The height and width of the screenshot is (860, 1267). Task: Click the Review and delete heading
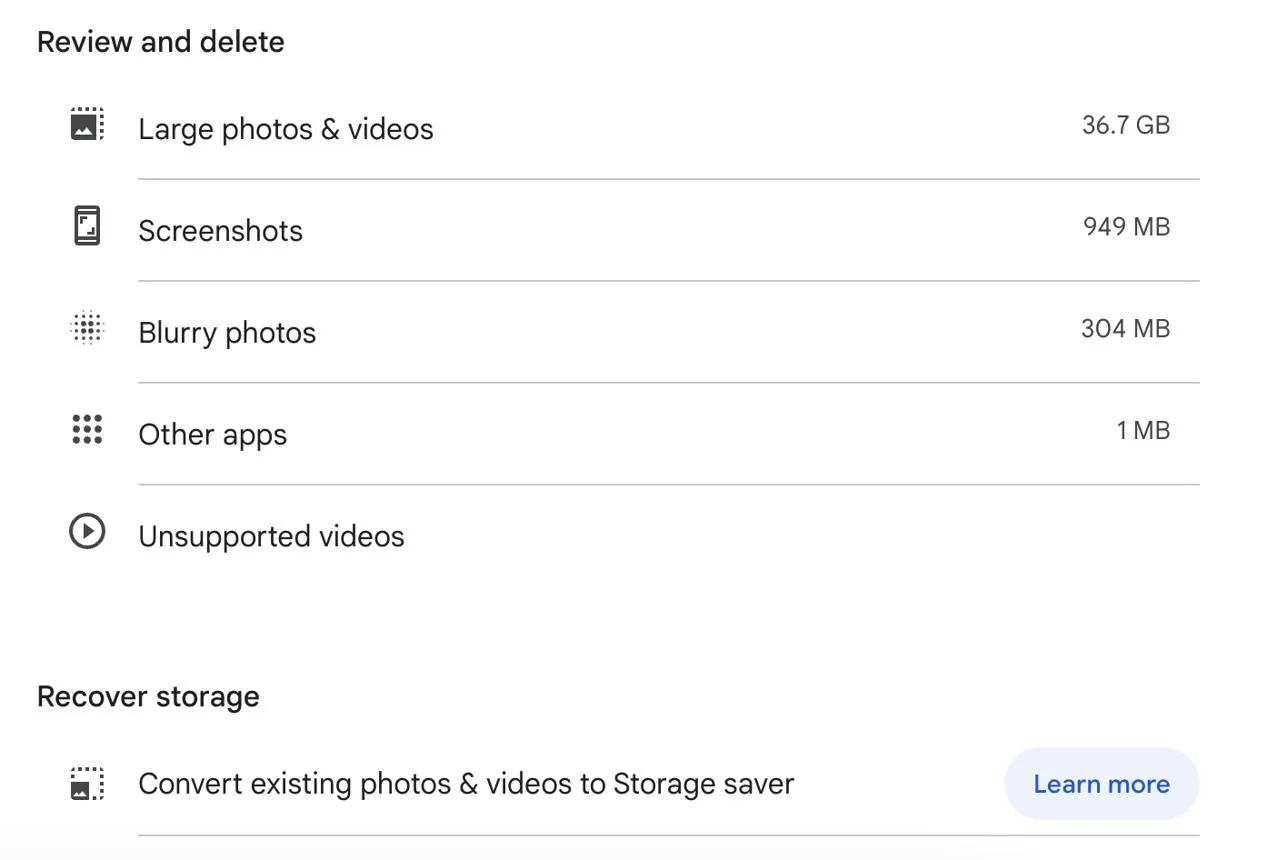pyautogui.click(x=161, y=42)
